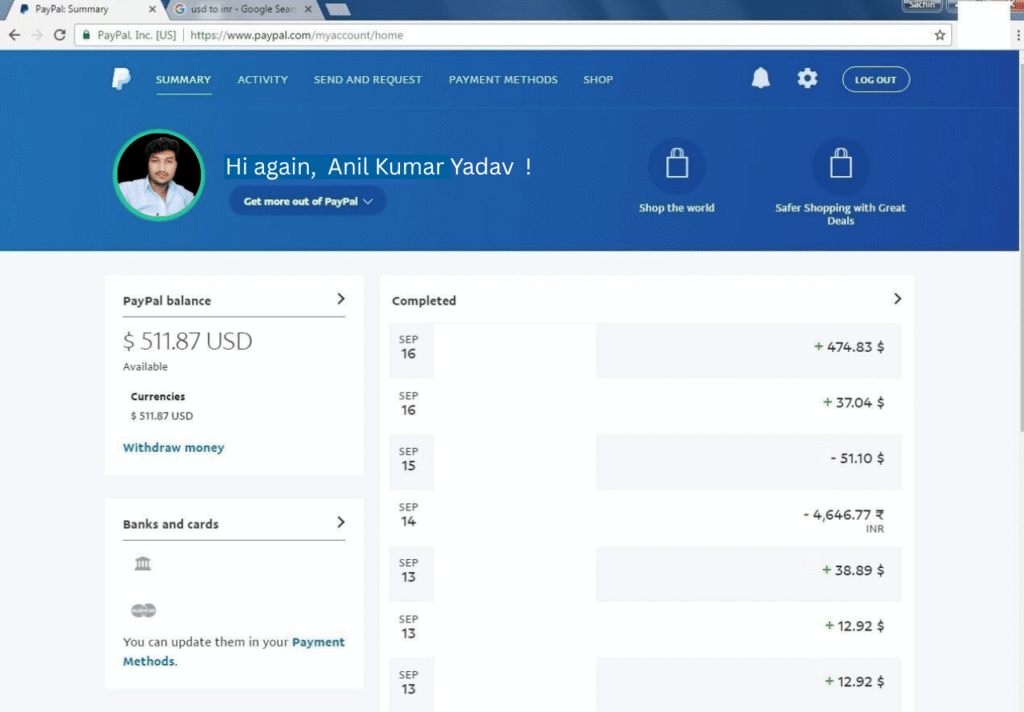Click the Currencies $ 511.87 USD entry

(x=161, y=415)
